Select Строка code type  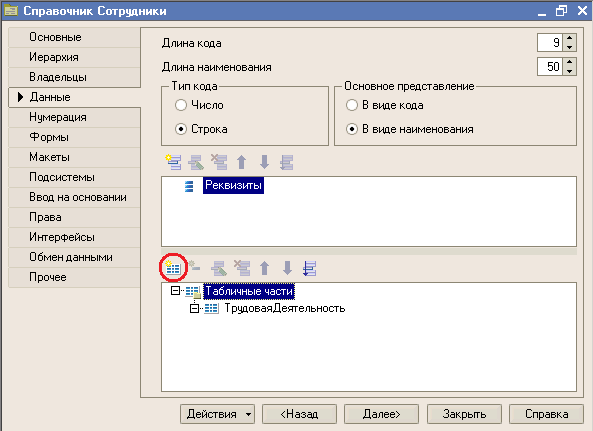click(181, 129)
